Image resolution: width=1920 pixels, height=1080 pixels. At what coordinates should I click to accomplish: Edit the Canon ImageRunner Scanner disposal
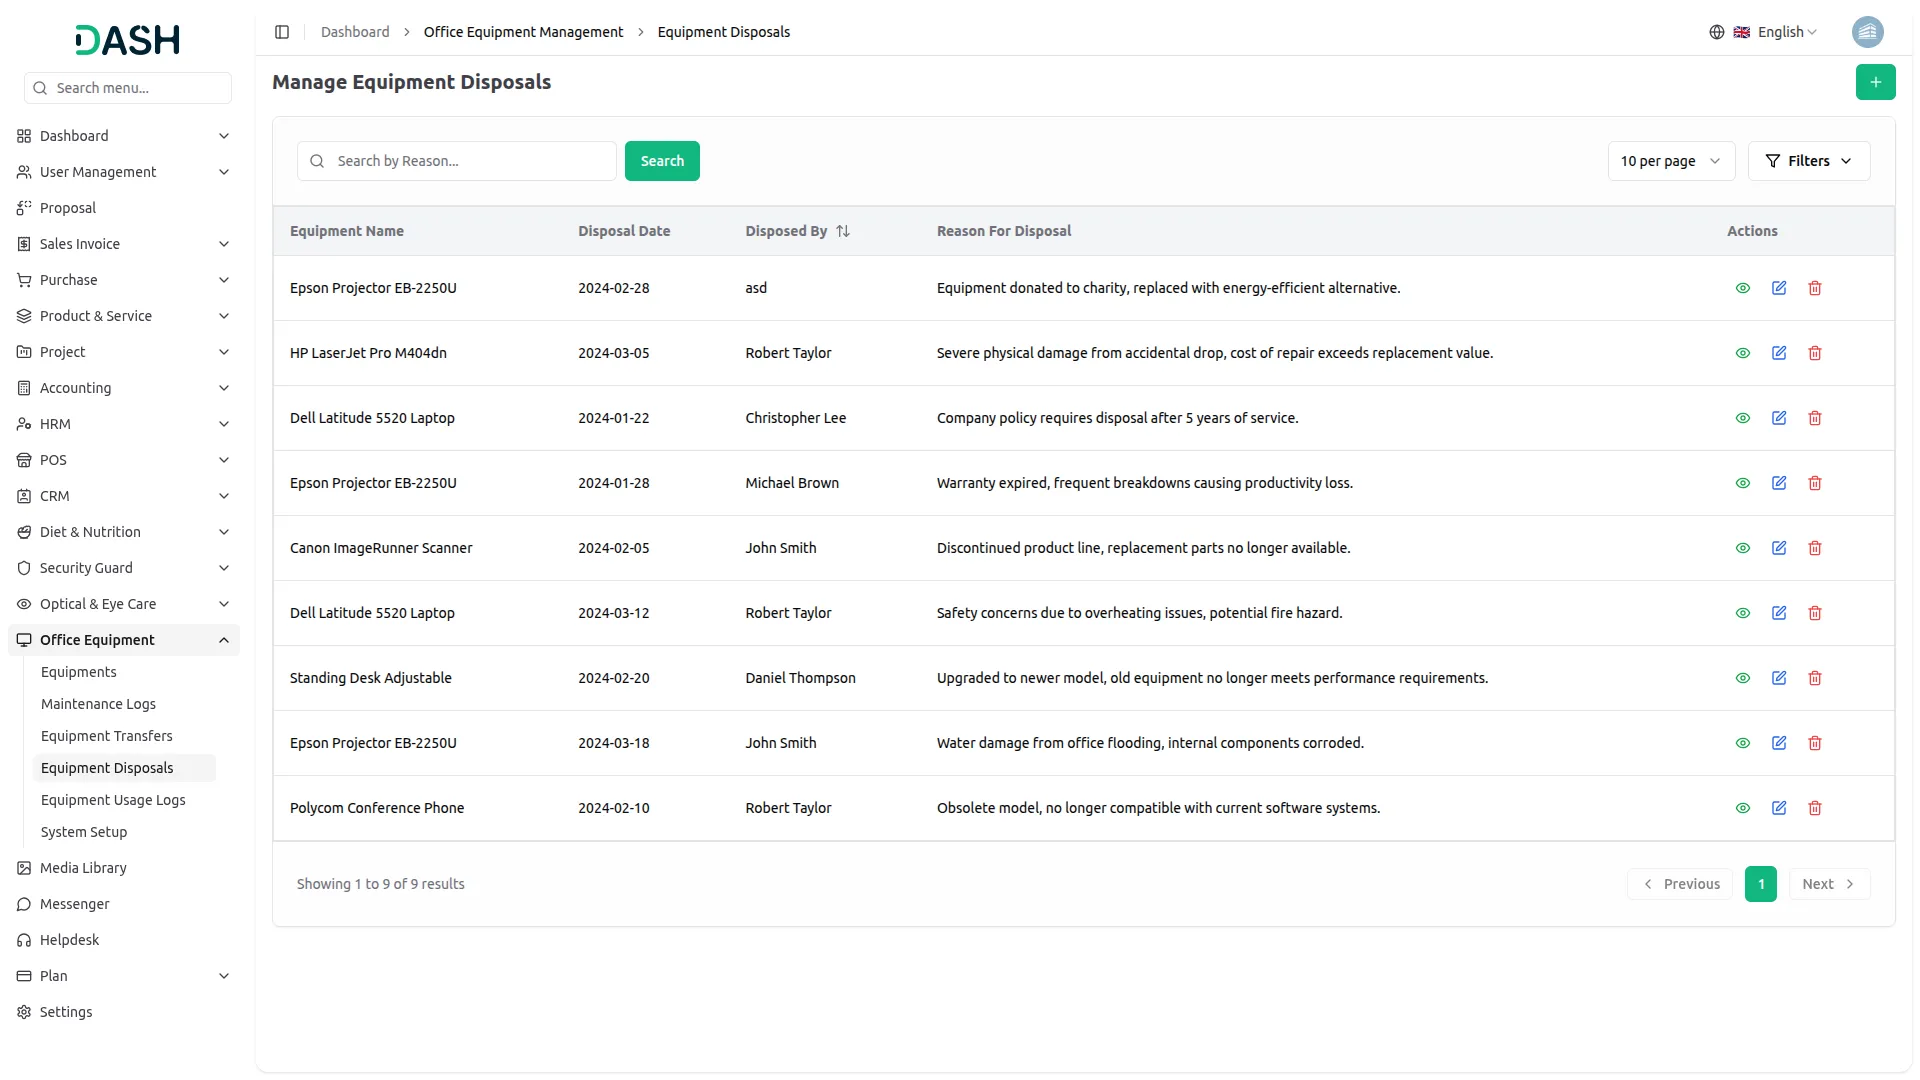click(x=1778, y=548)
